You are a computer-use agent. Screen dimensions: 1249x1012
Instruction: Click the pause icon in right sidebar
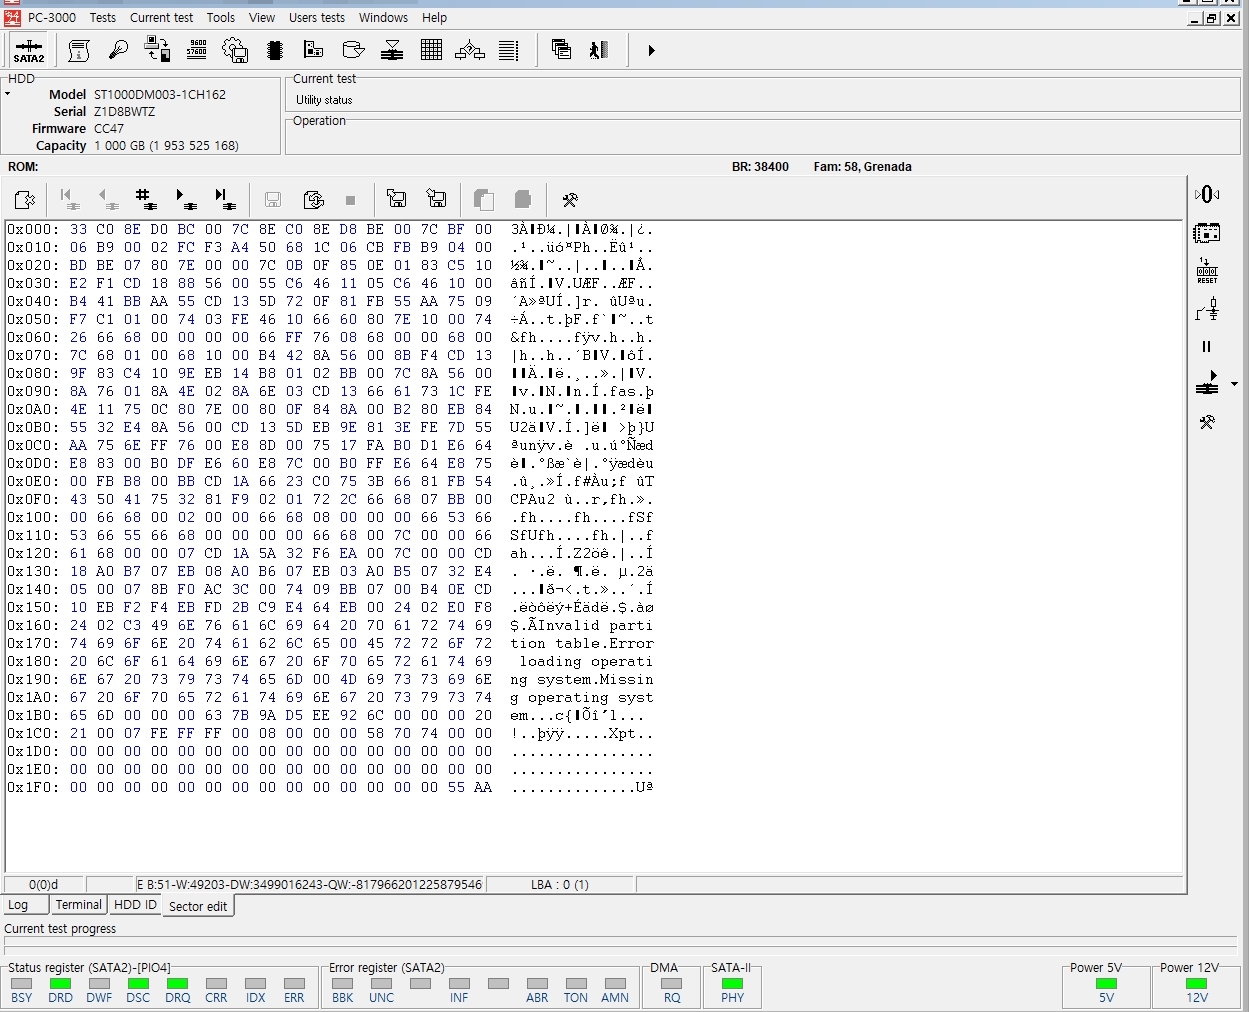tap(1206, 347)
